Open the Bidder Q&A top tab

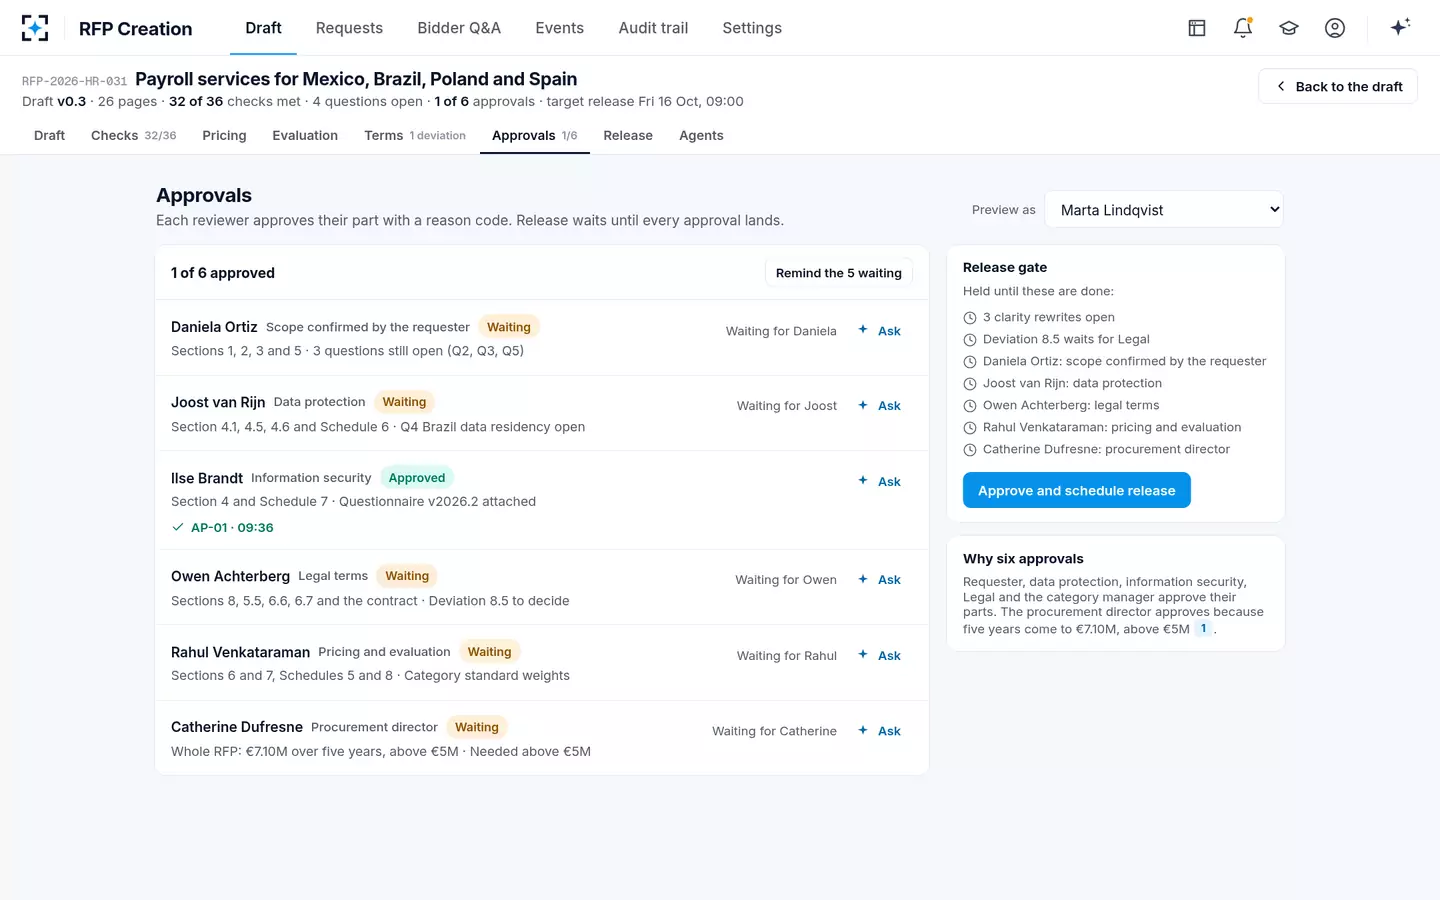(x=459, y=28)
